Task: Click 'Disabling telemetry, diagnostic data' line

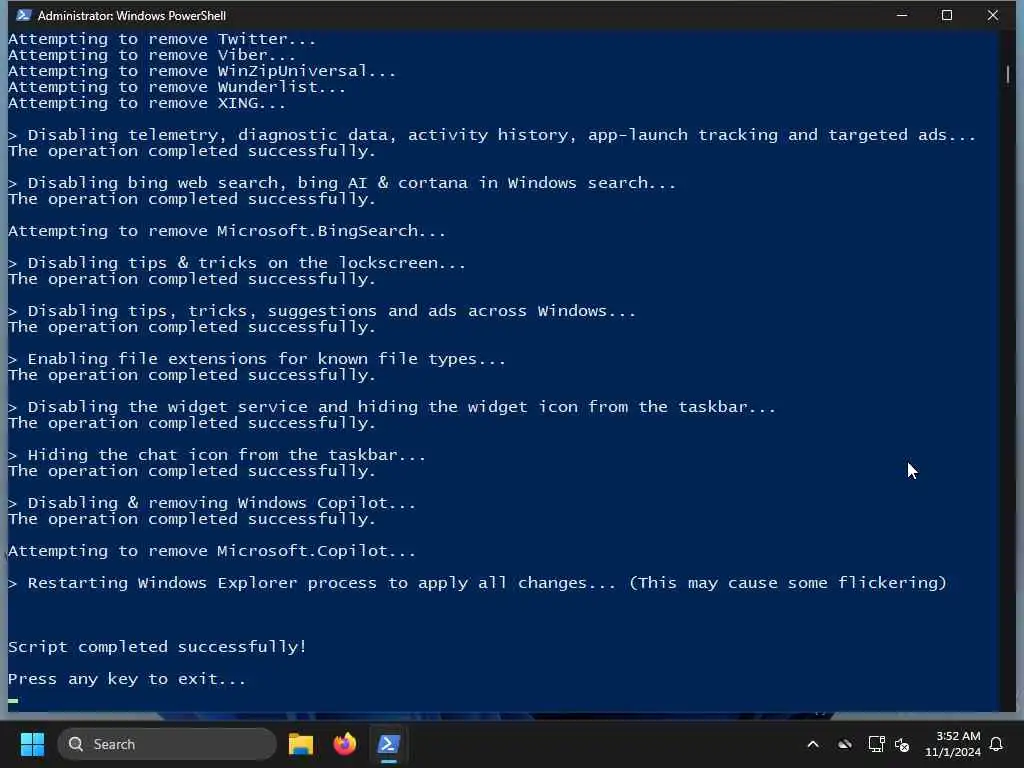Action: pyautogui.click(x=492, y=135)
